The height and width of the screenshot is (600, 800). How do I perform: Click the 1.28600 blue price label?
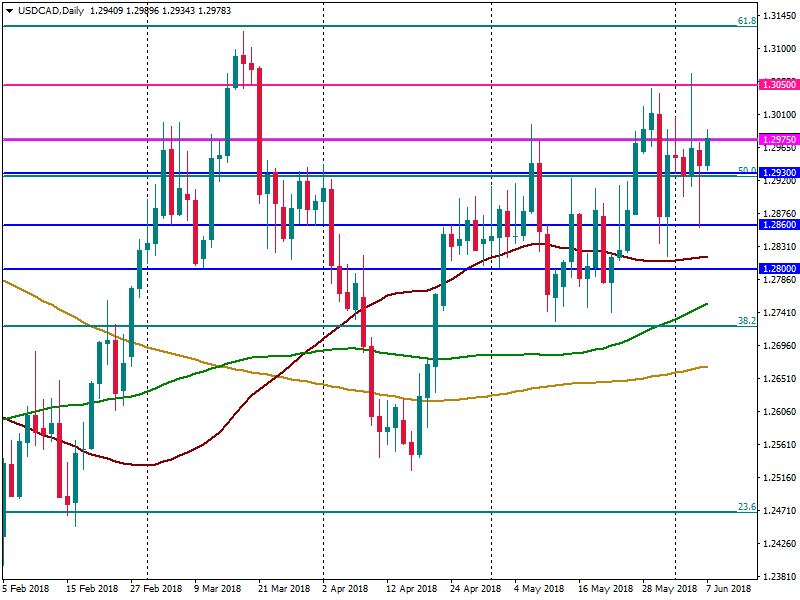pos(778,225)
